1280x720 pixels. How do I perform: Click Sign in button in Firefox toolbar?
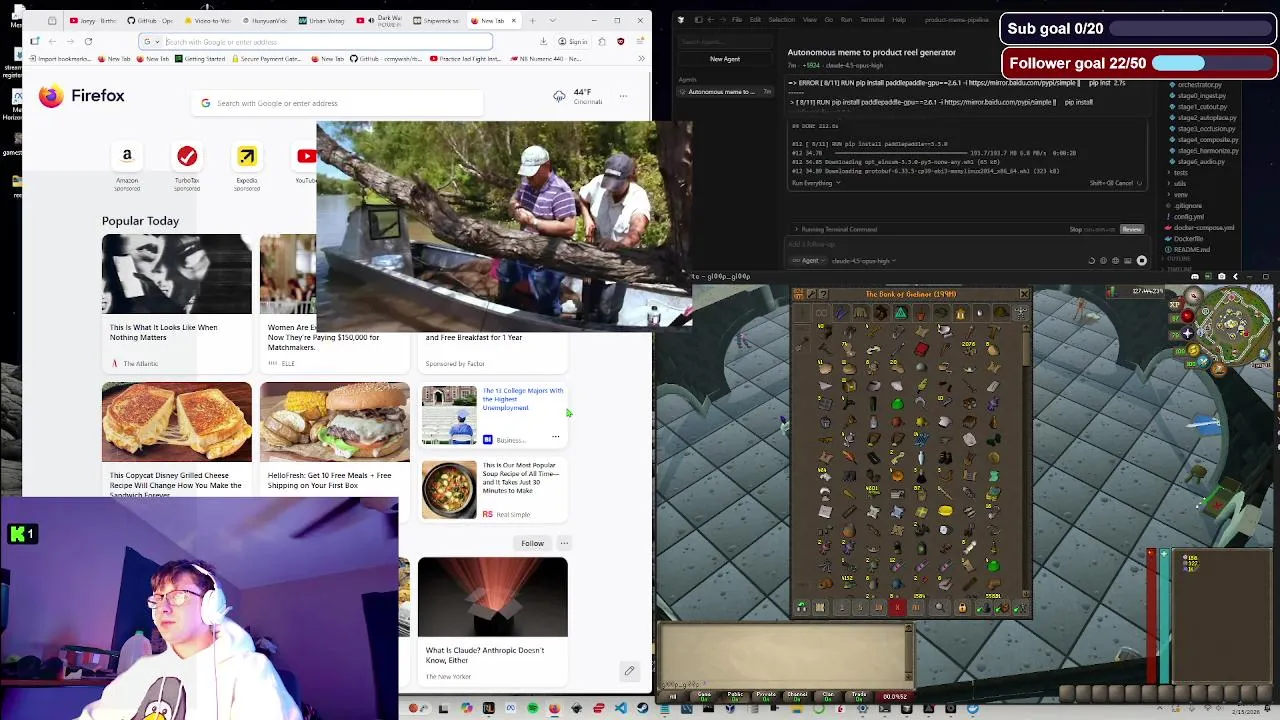572,41
